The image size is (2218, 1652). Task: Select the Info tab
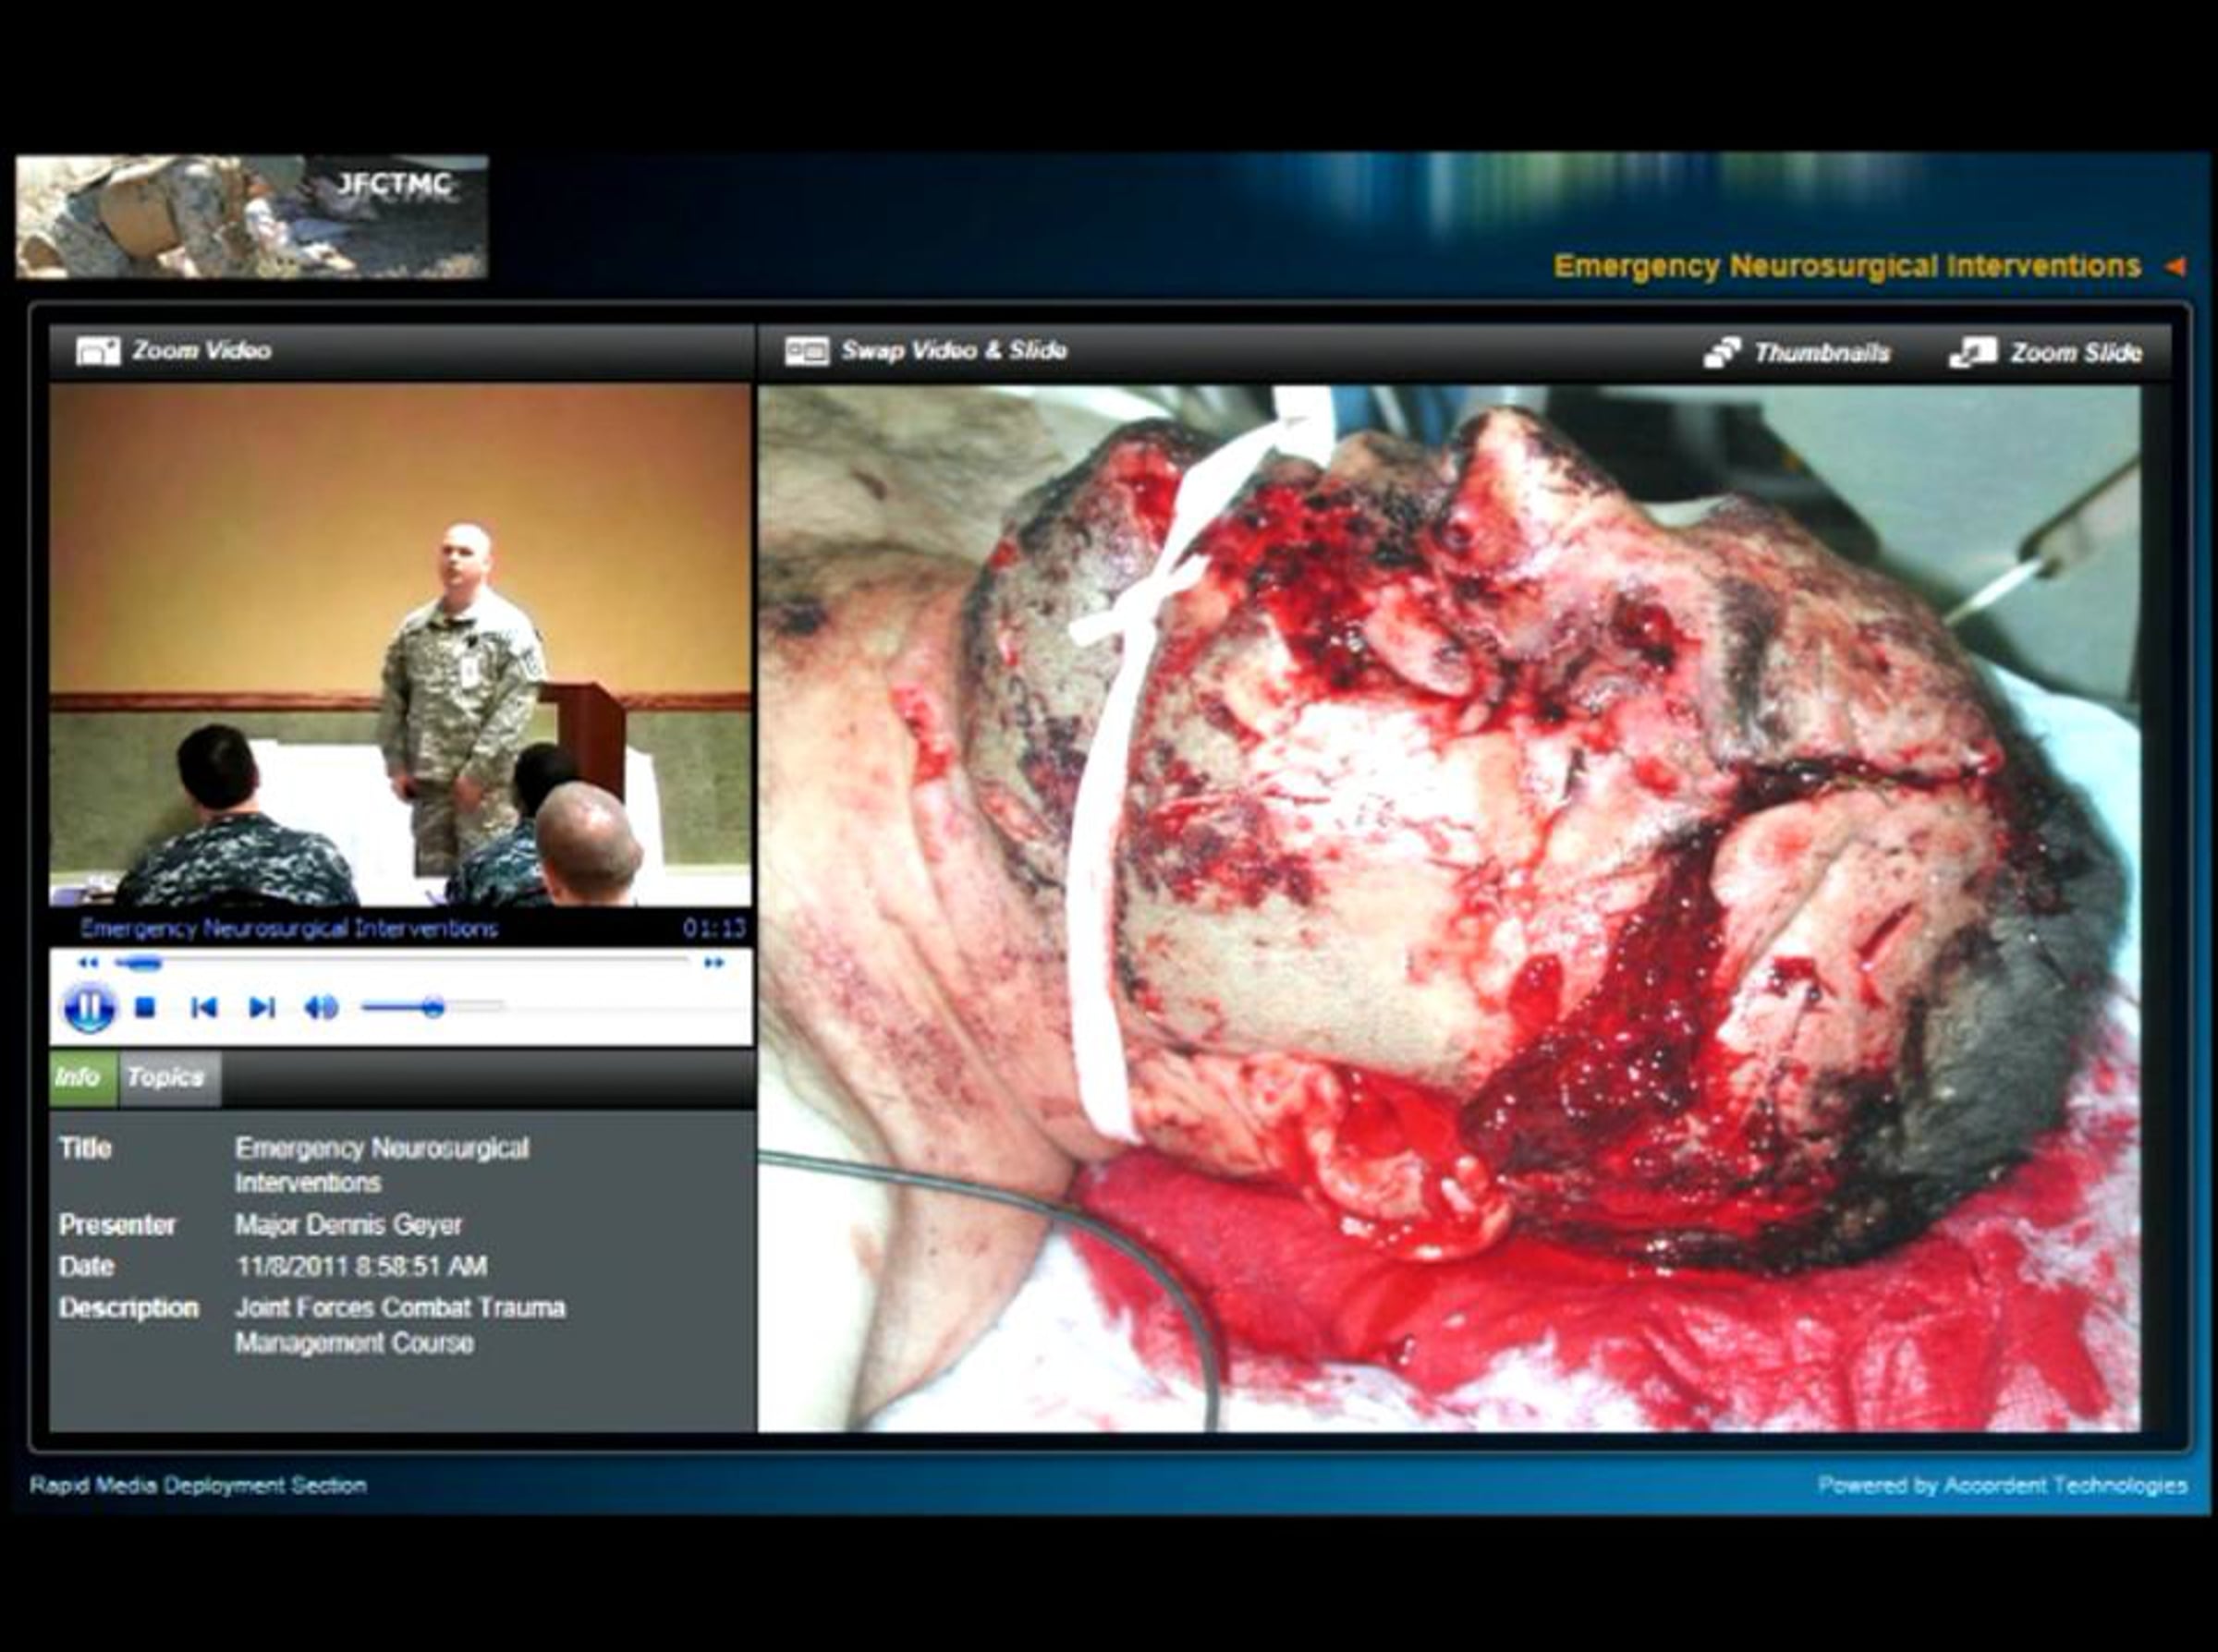point(79,1078)
